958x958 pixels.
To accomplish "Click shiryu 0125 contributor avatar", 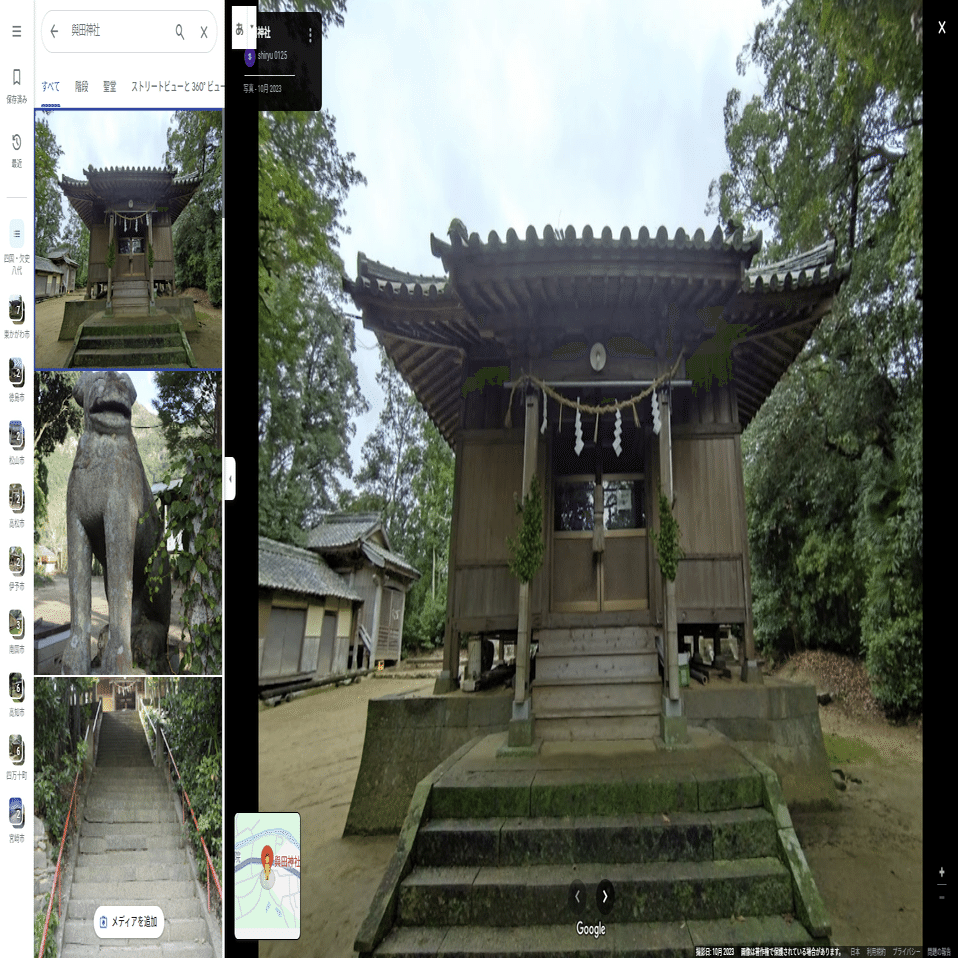I will point(249,57).
